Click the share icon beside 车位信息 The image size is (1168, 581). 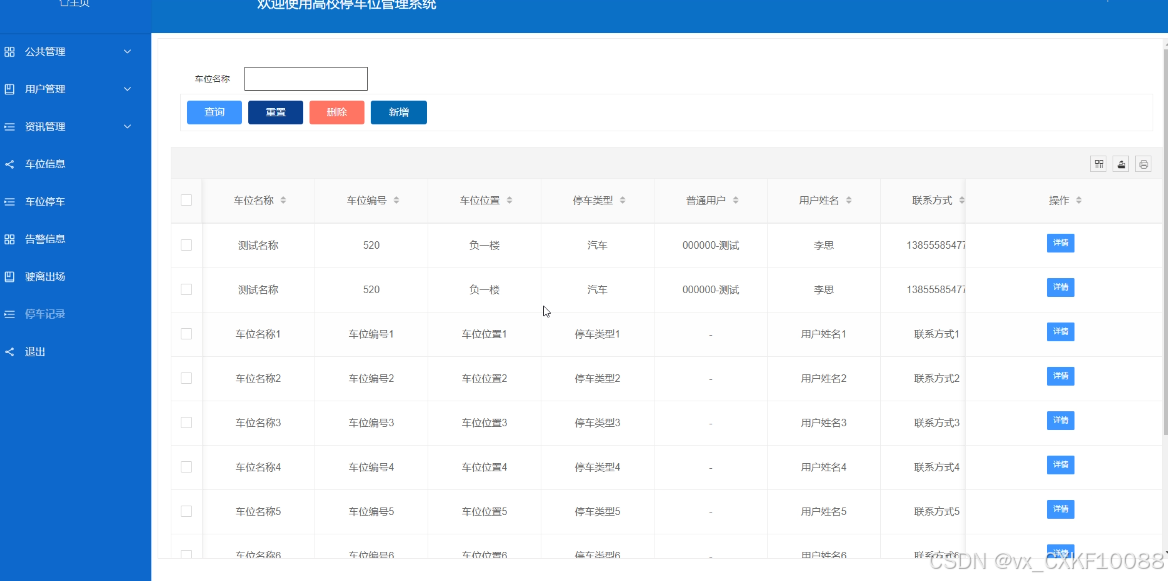[x=10, y=164]
